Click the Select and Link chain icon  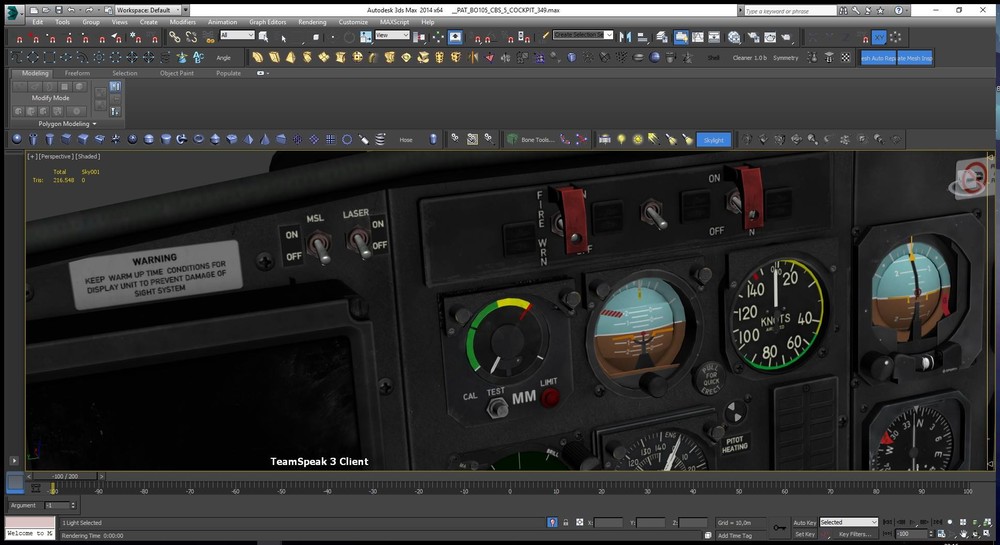[x=175, y=36]
